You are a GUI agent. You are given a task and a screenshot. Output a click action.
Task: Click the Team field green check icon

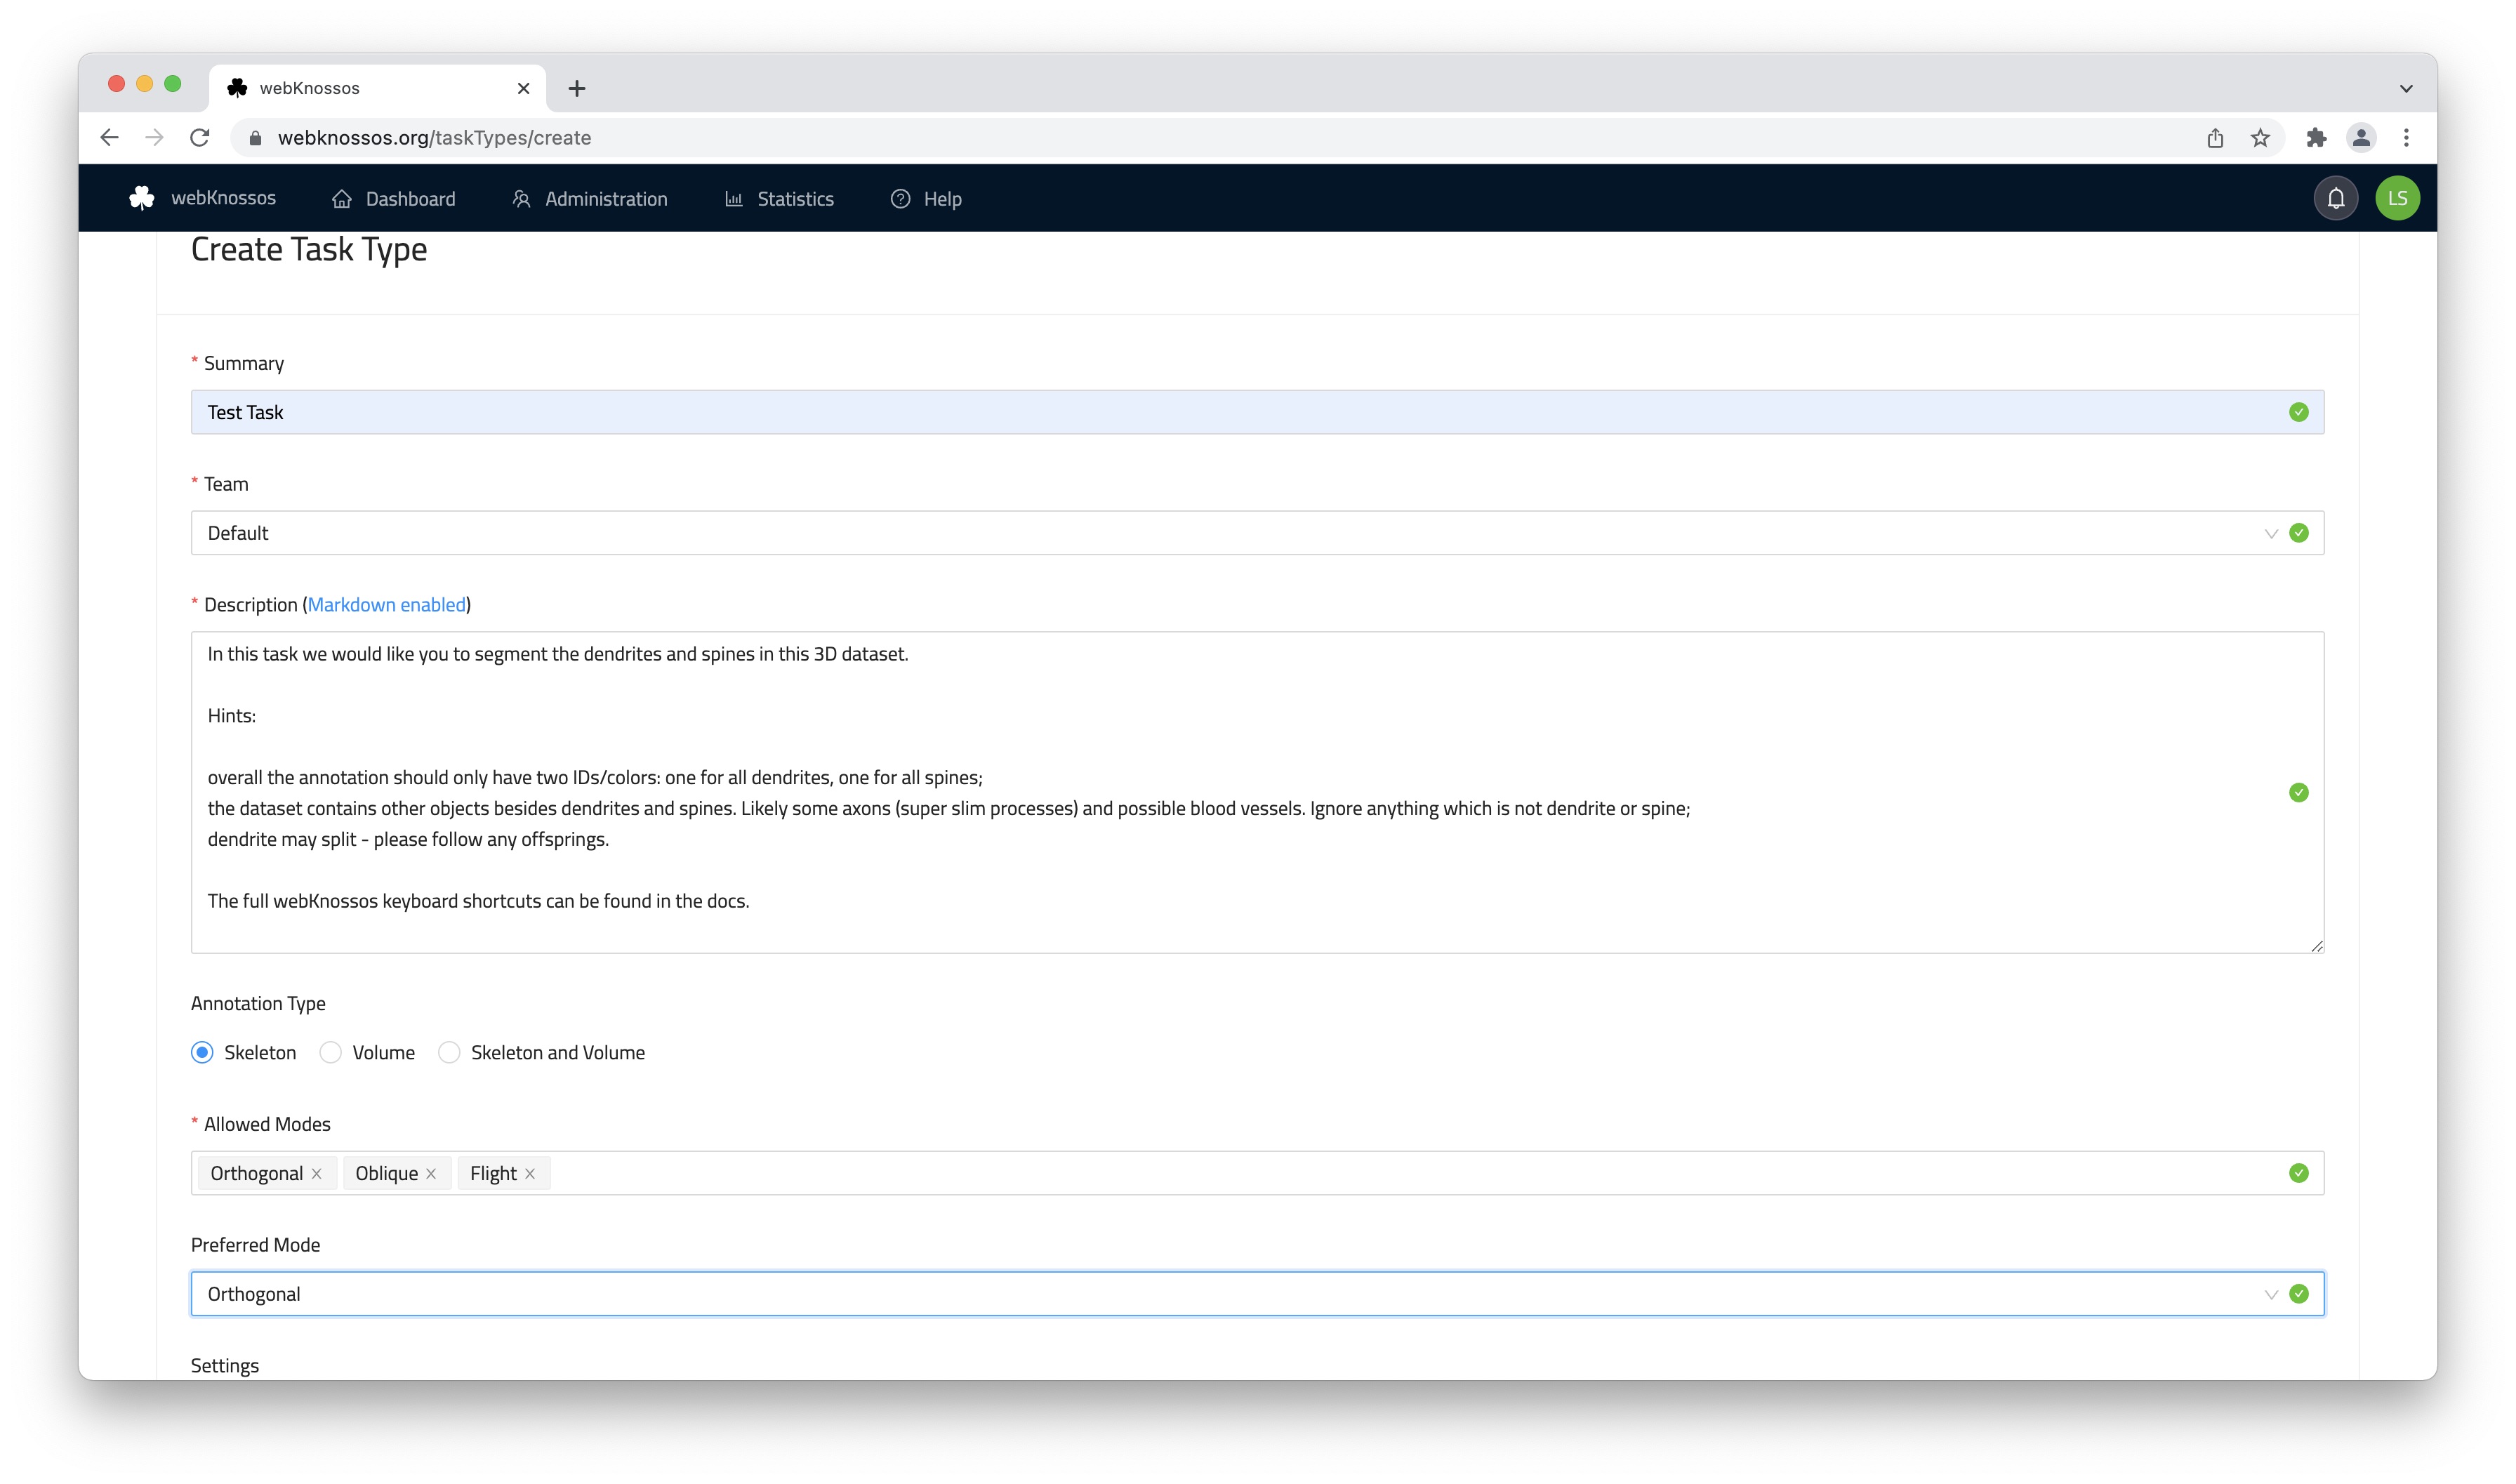[x=2298, y=533]
